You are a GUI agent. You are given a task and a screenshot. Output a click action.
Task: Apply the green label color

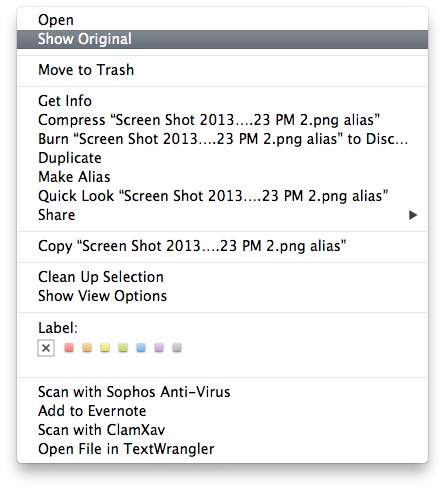point(123,348)
